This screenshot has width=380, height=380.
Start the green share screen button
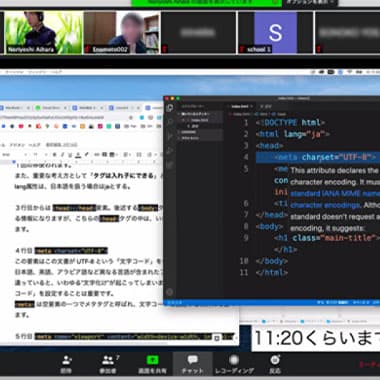pyautogui.click(x=152, y=364)
